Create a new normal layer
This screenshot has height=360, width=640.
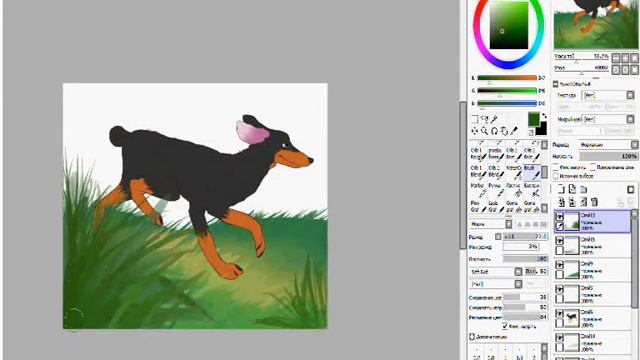(x=561, y=189)
